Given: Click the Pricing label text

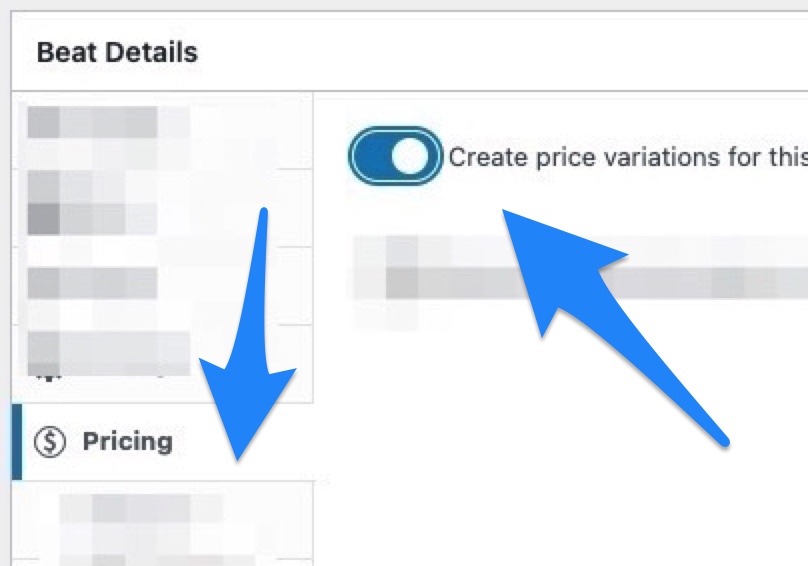Looking at the screenshot, I should (128, 442).
